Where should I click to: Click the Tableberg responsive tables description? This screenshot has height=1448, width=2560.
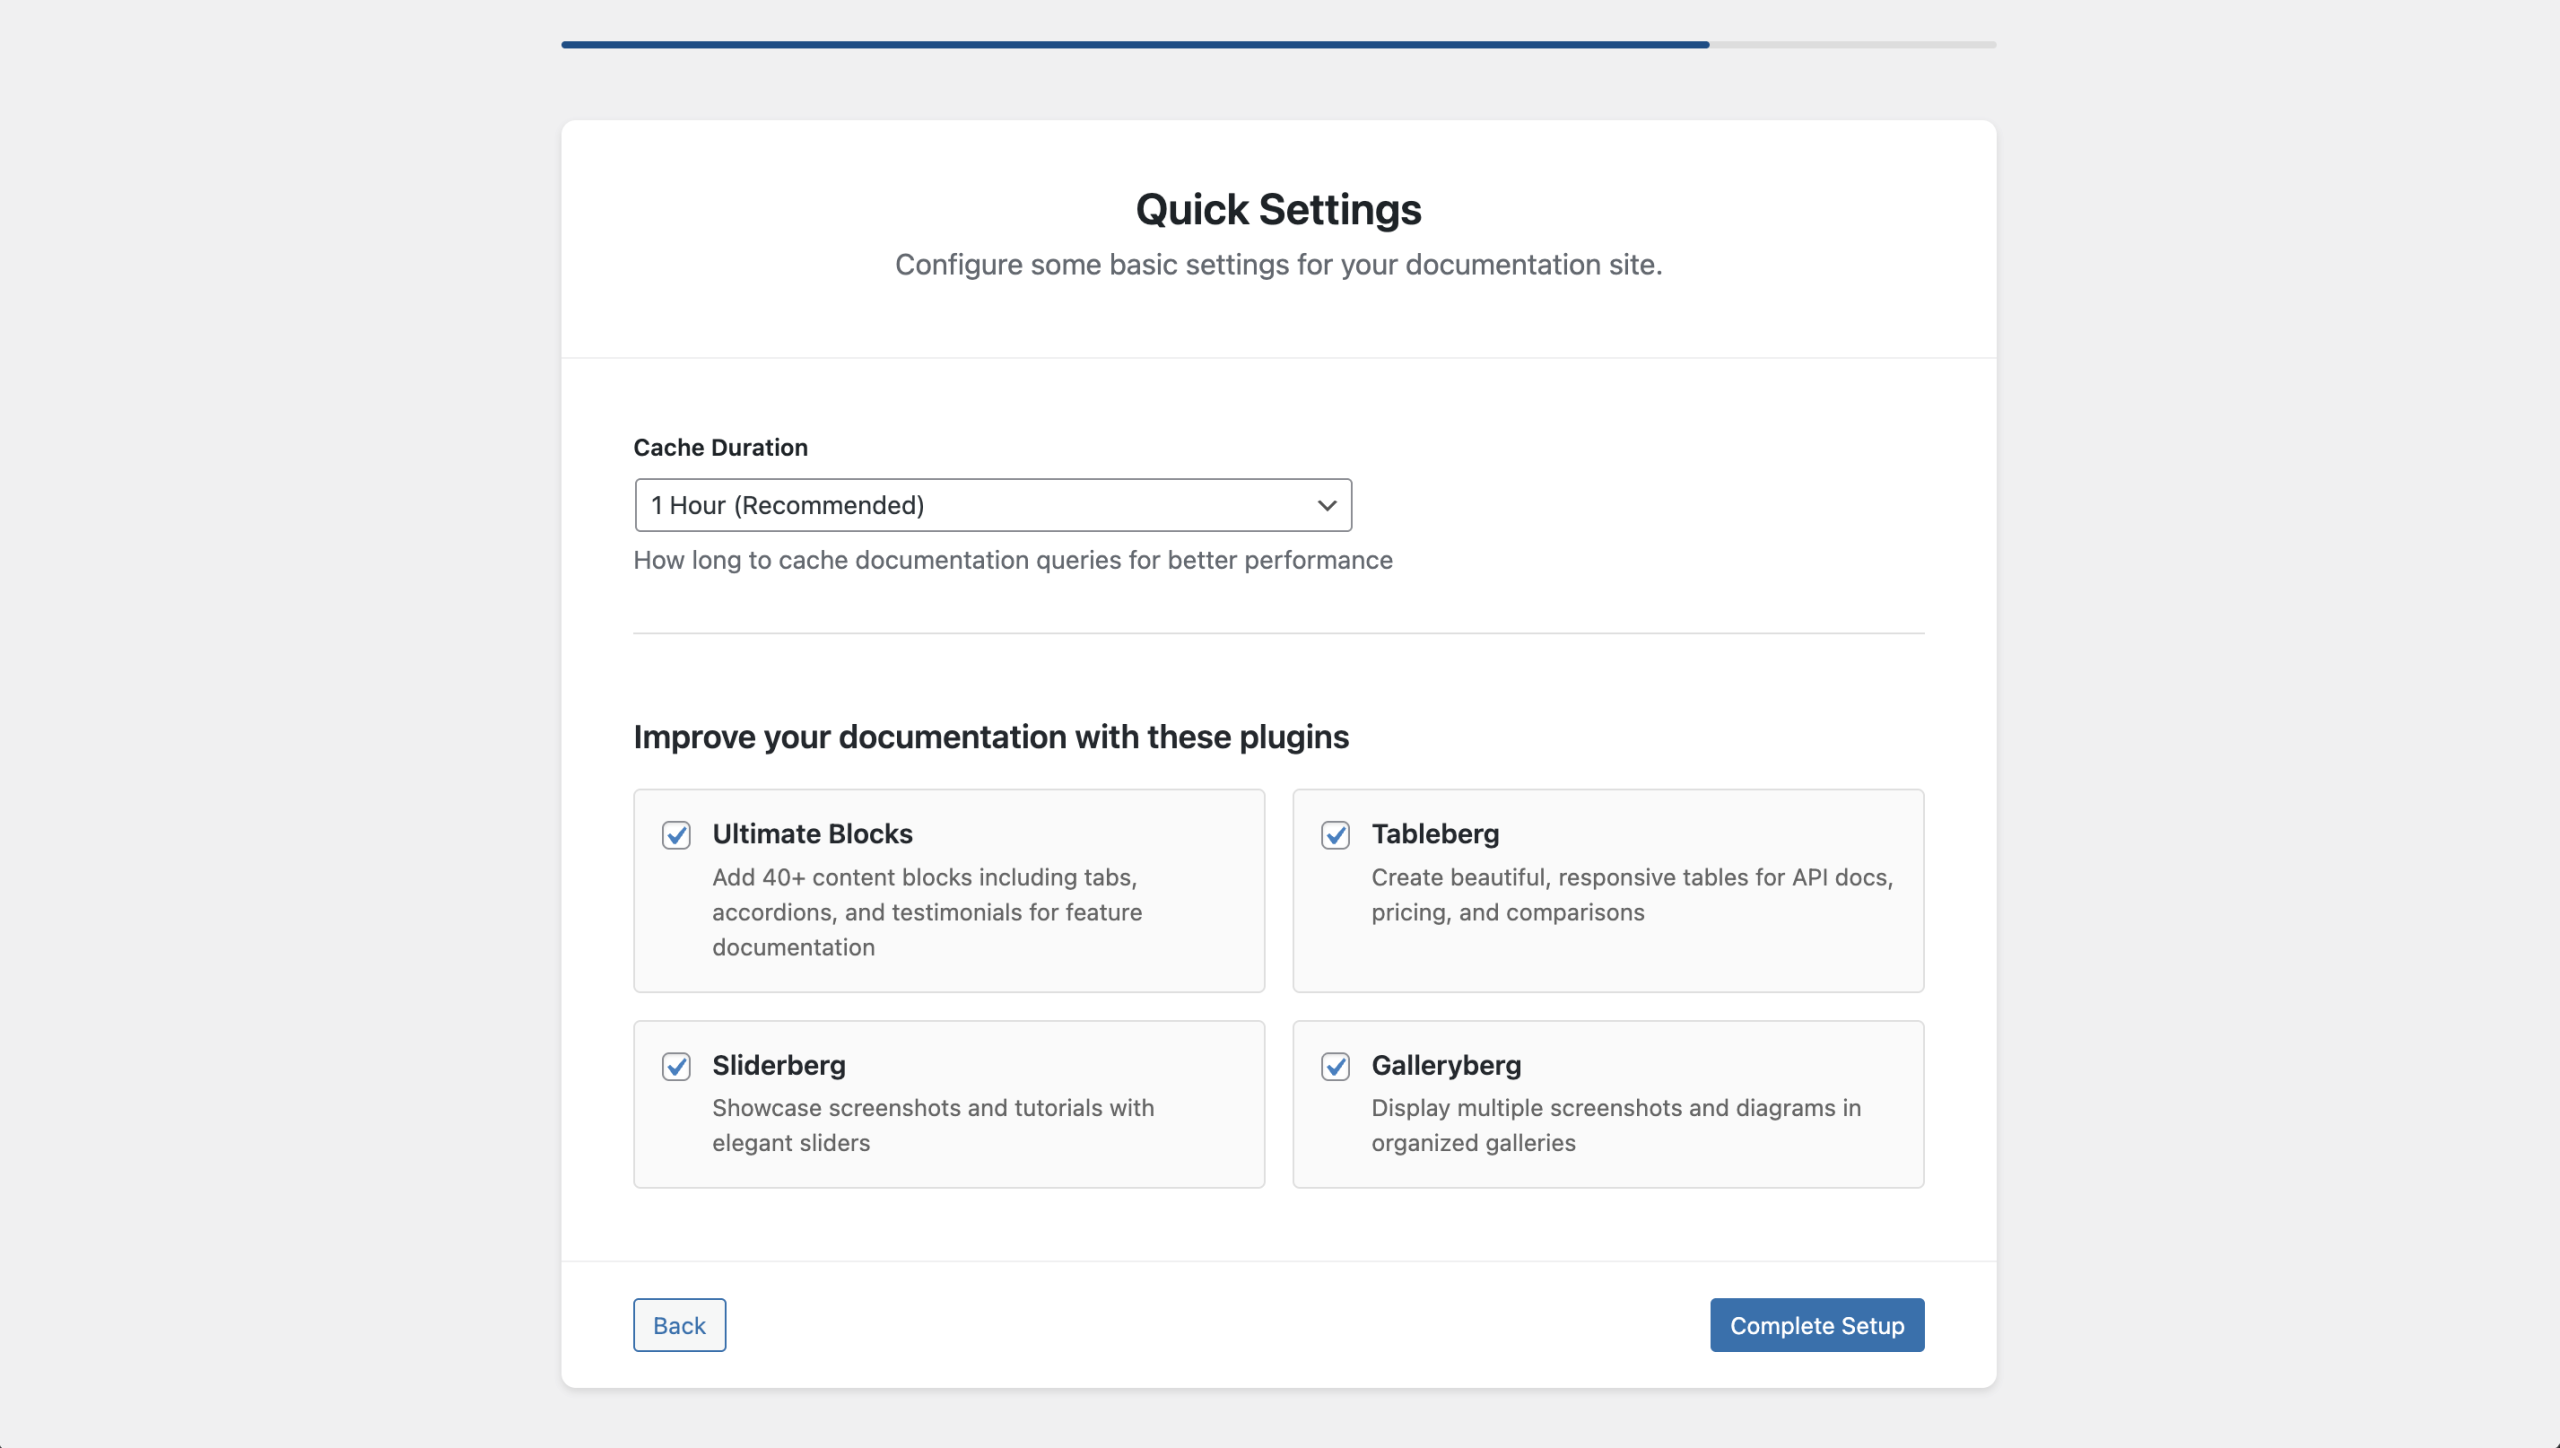click(x=1631, y=895)
